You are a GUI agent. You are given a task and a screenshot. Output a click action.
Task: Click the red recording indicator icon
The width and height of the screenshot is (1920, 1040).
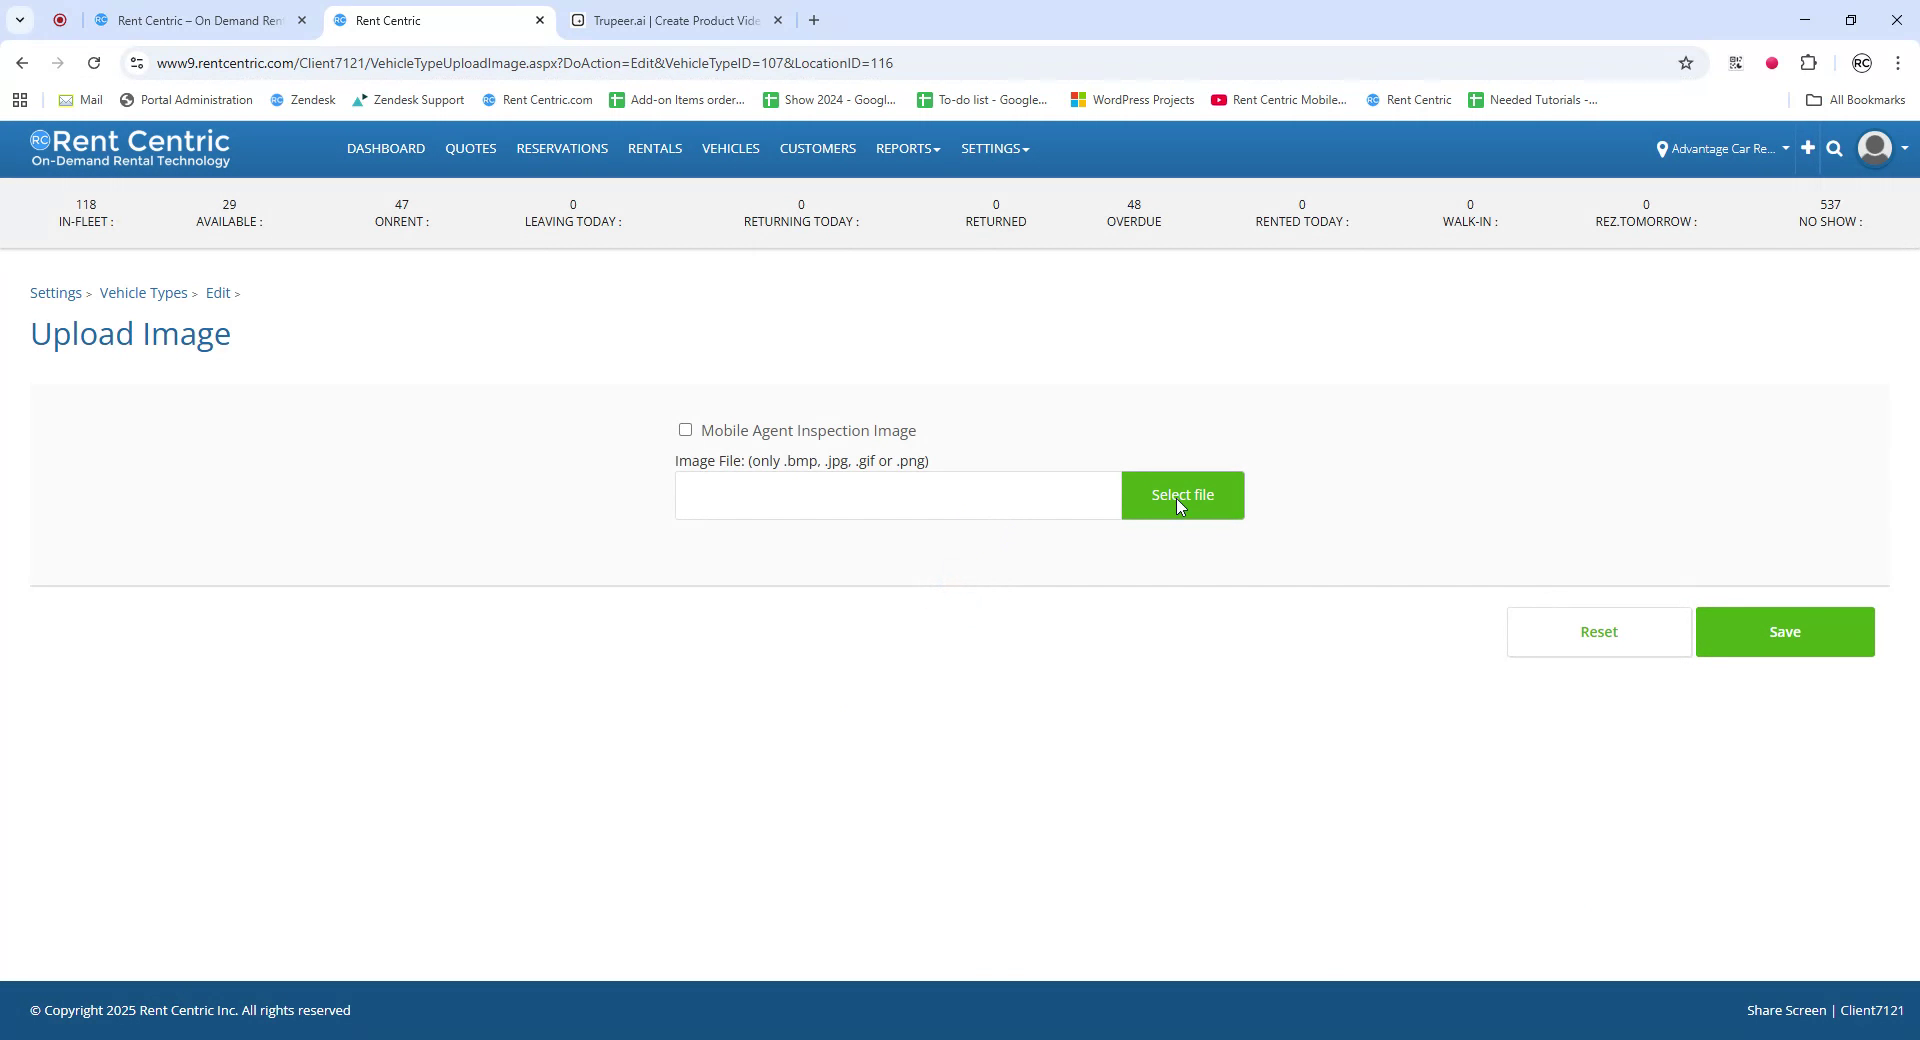[1771, 63]
